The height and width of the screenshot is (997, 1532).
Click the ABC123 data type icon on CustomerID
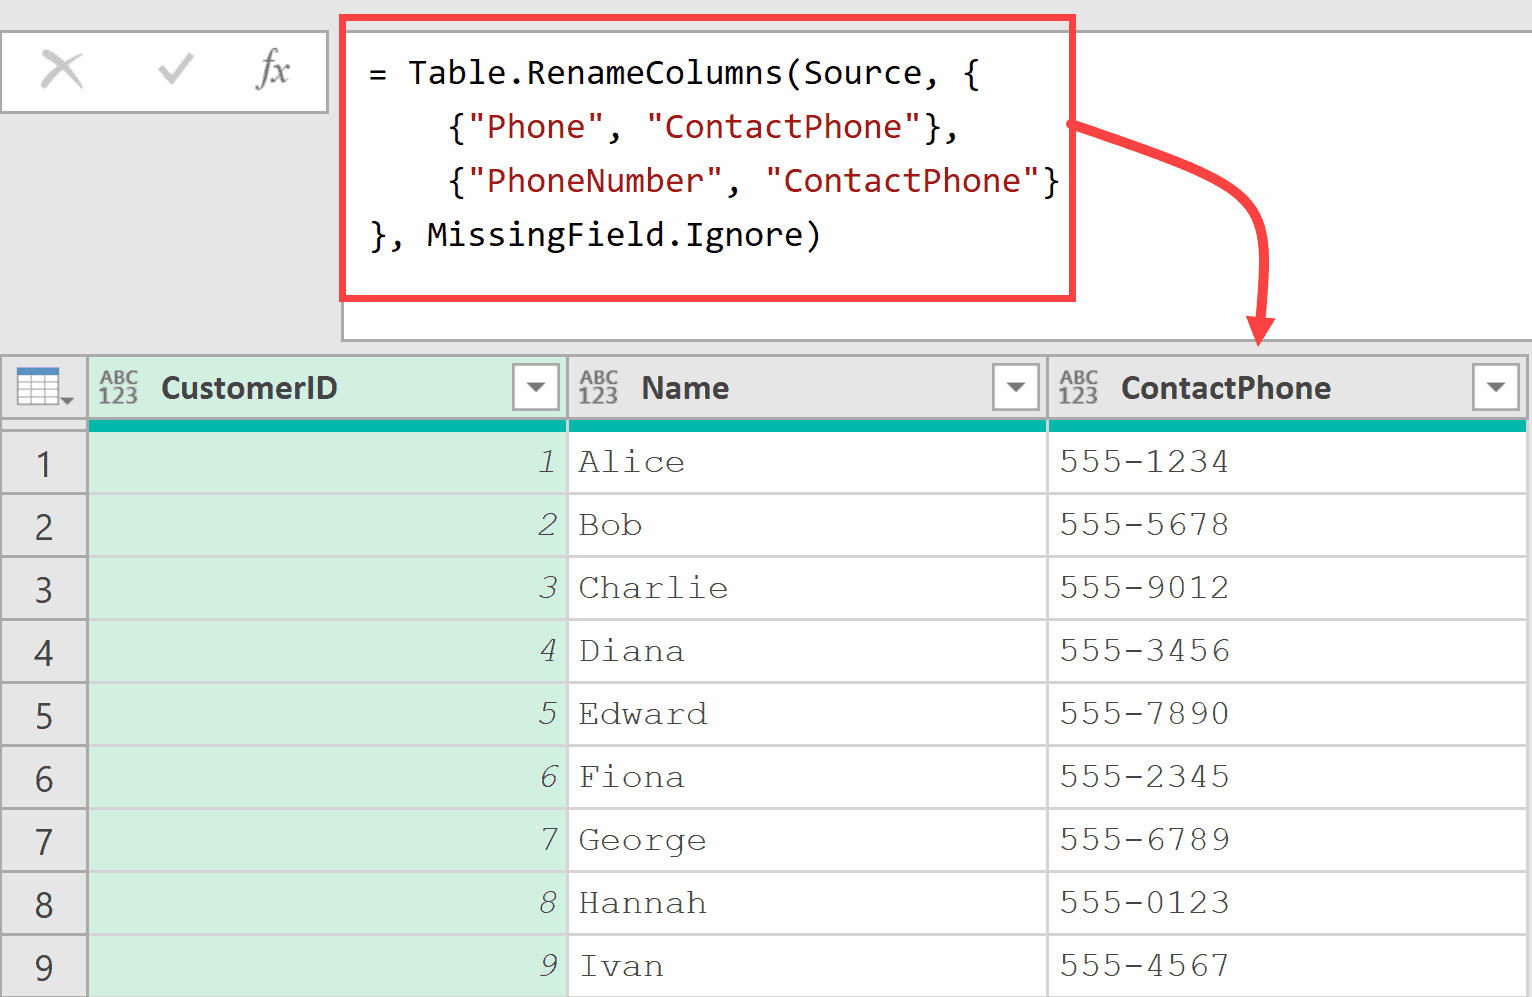coord(118,387)
